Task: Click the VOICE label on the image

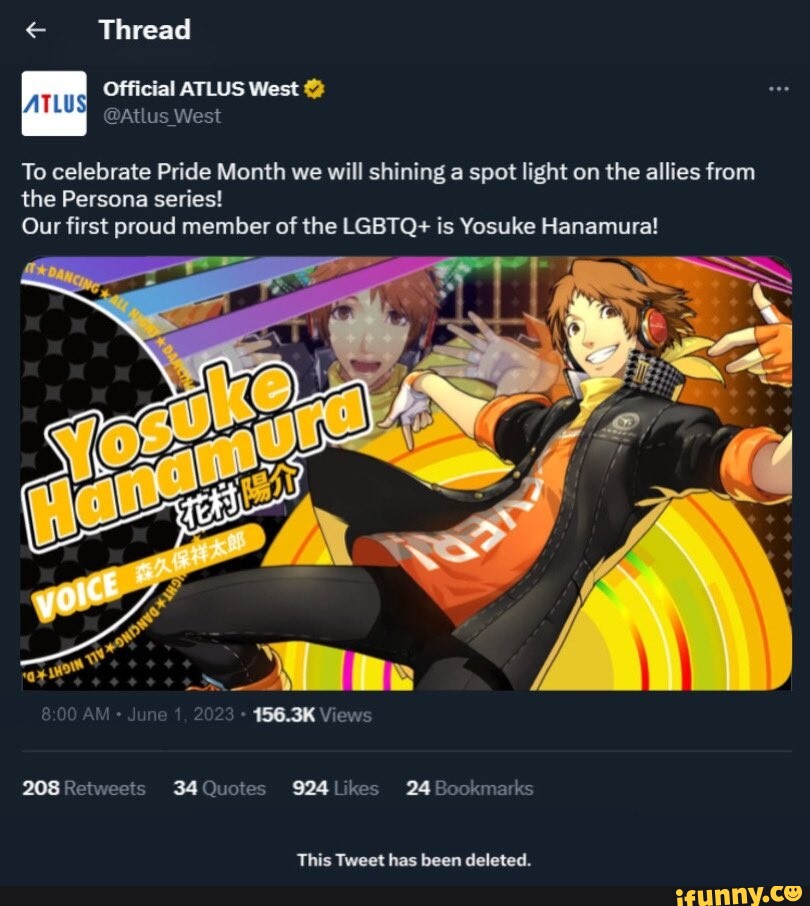Action: tap(76, 593)
